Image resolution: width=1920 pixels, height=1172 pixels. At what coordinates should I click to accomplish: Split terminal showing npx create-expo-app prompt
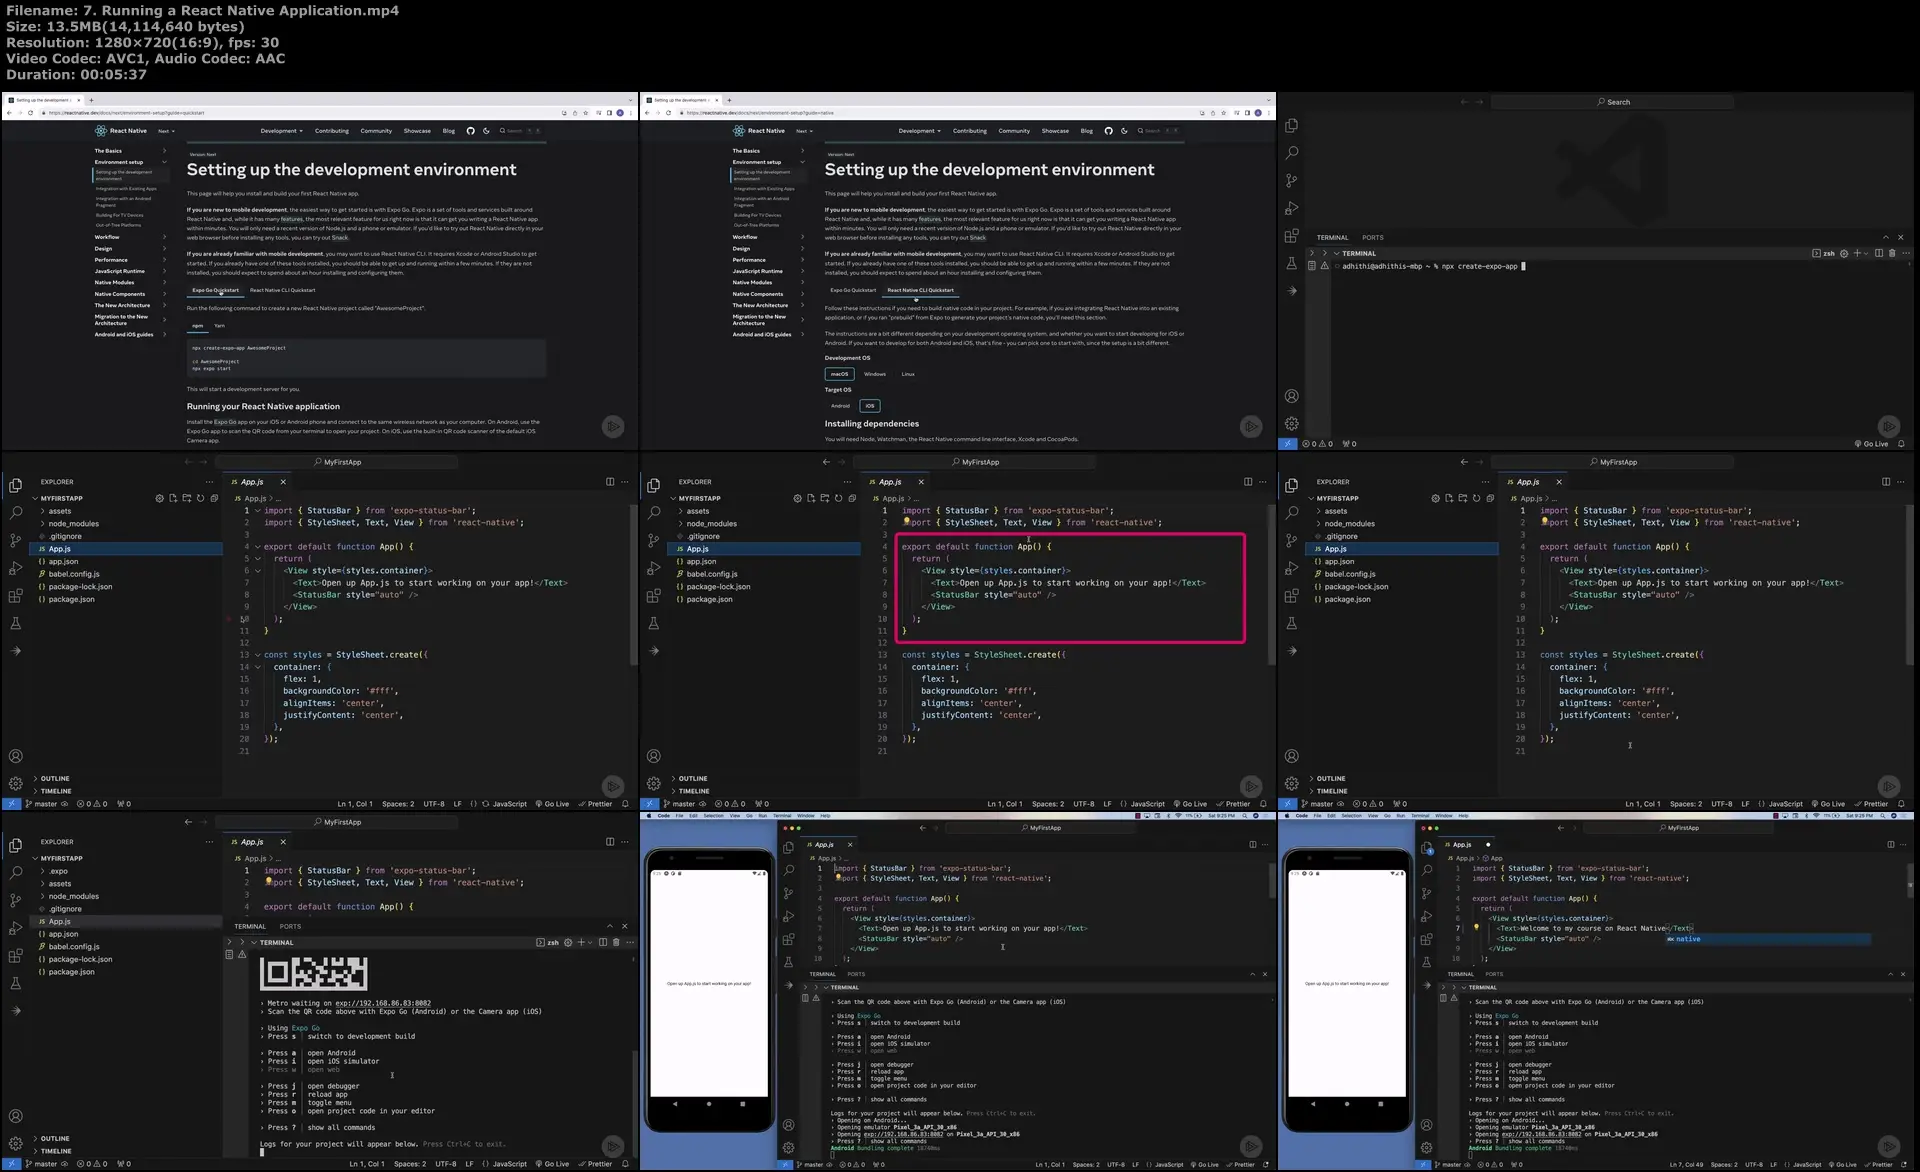tap(1878, 253)
